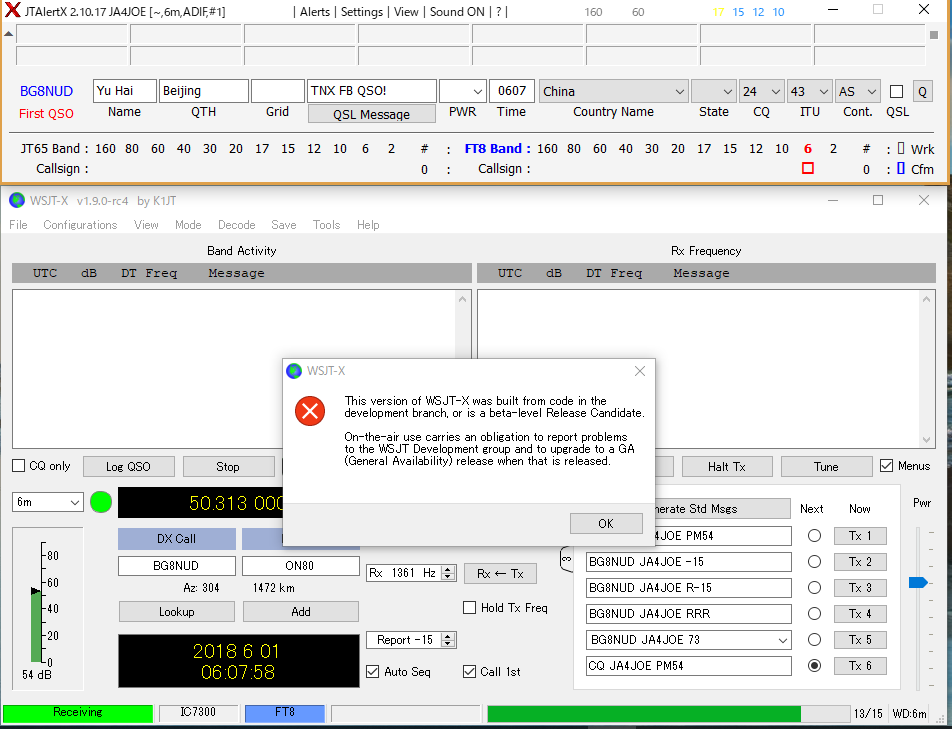Click the Pwr slider handle
The width and height of the screenshot is (952, 729).
click(x=917, y=582)
